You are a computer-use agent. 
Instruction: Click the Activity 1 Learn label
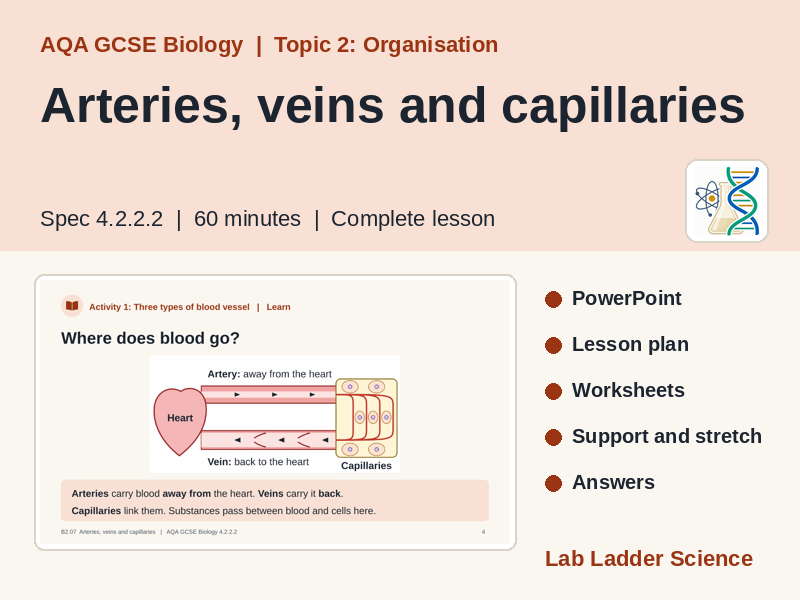(190, 307)
